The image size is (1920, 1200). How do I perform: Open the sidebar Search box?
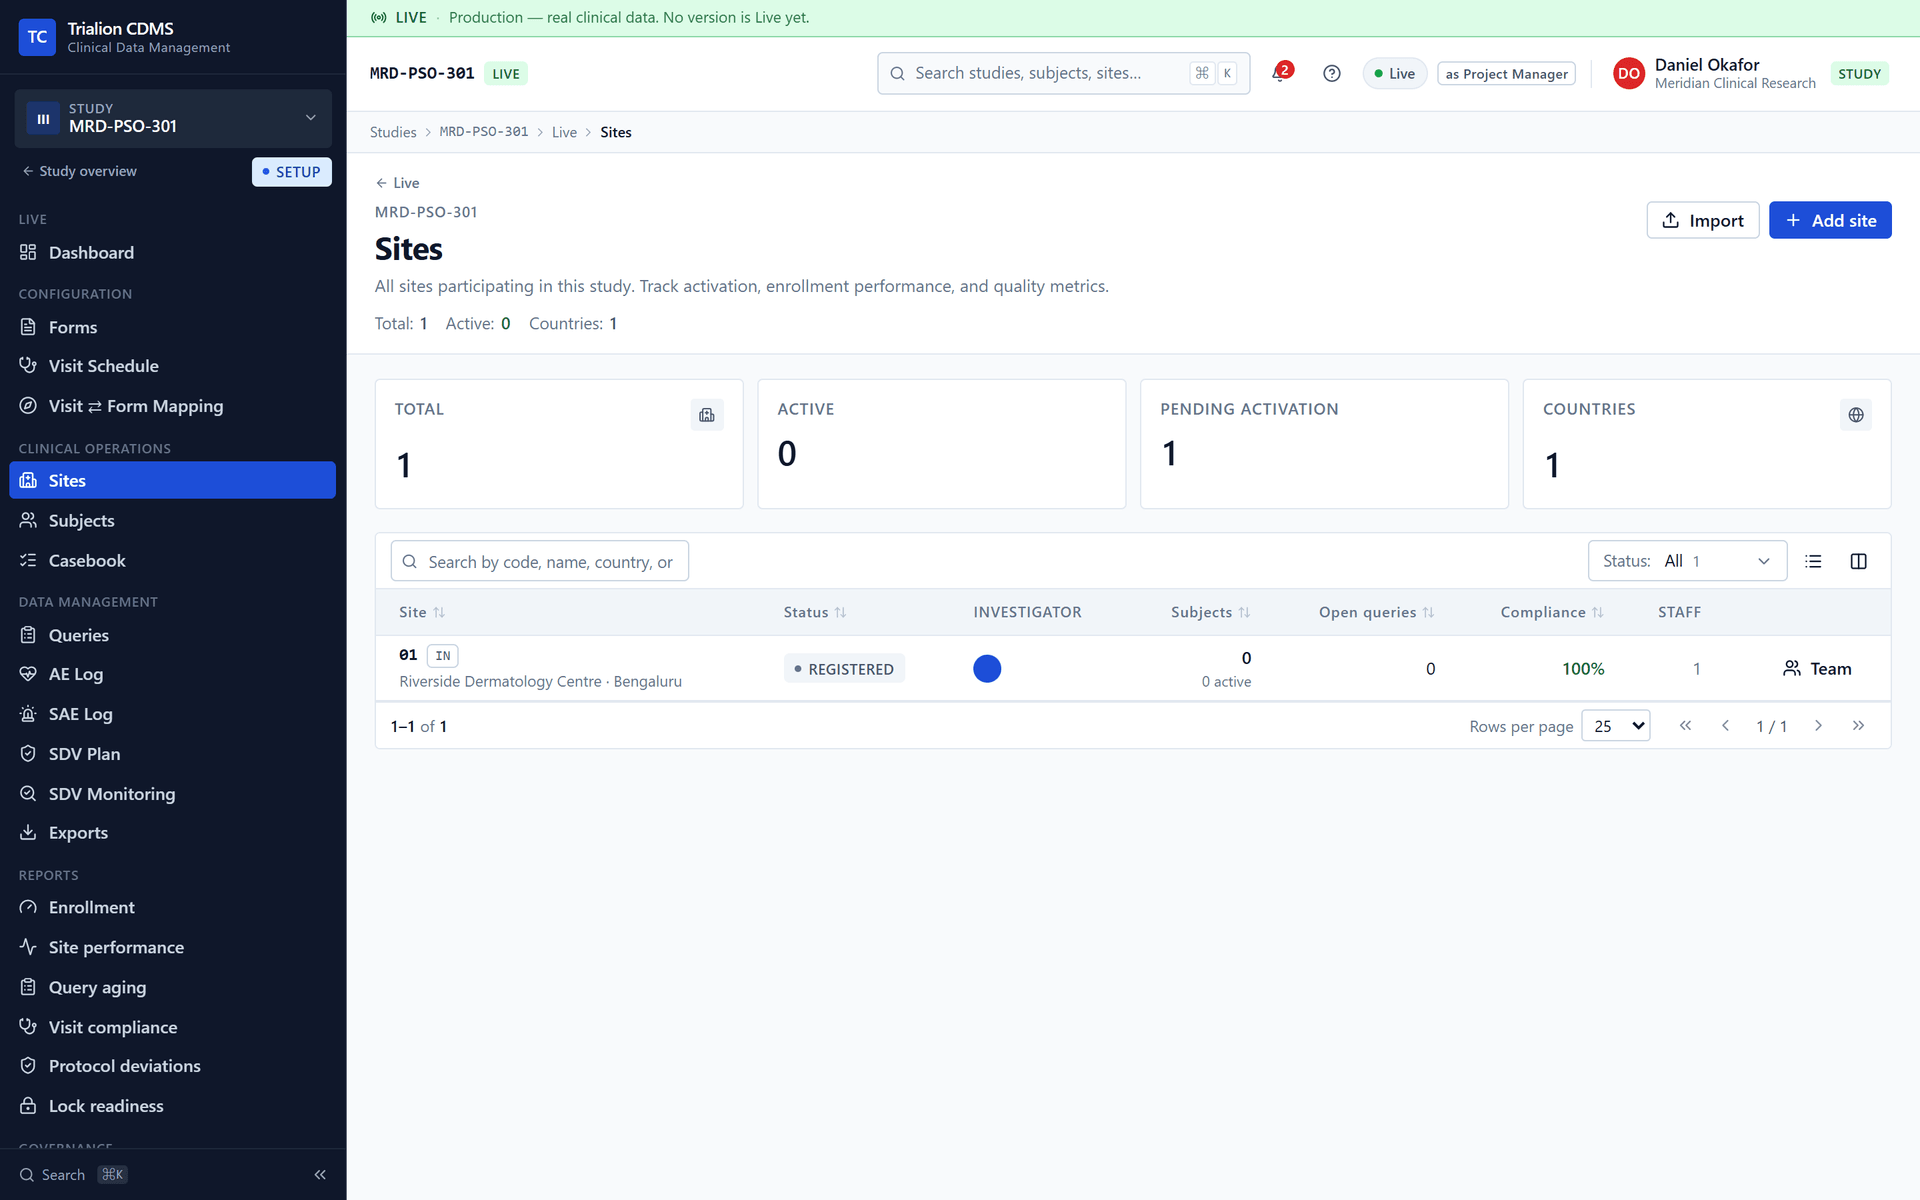tap(73, 1175)
